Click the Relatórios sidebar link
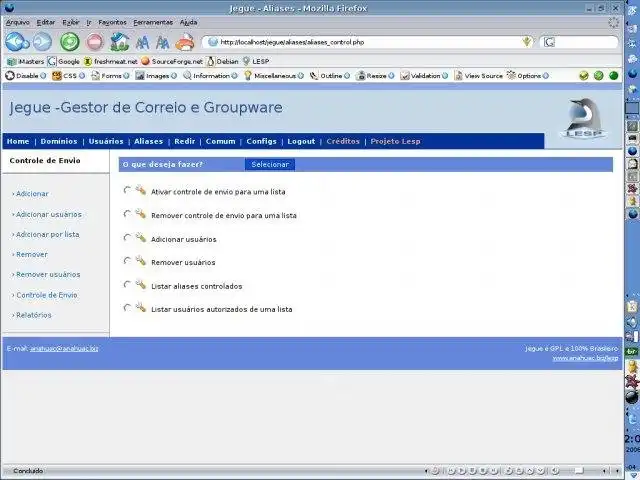Screen dimensions: 640x480 pyautogui.click(x=33, y=315)
